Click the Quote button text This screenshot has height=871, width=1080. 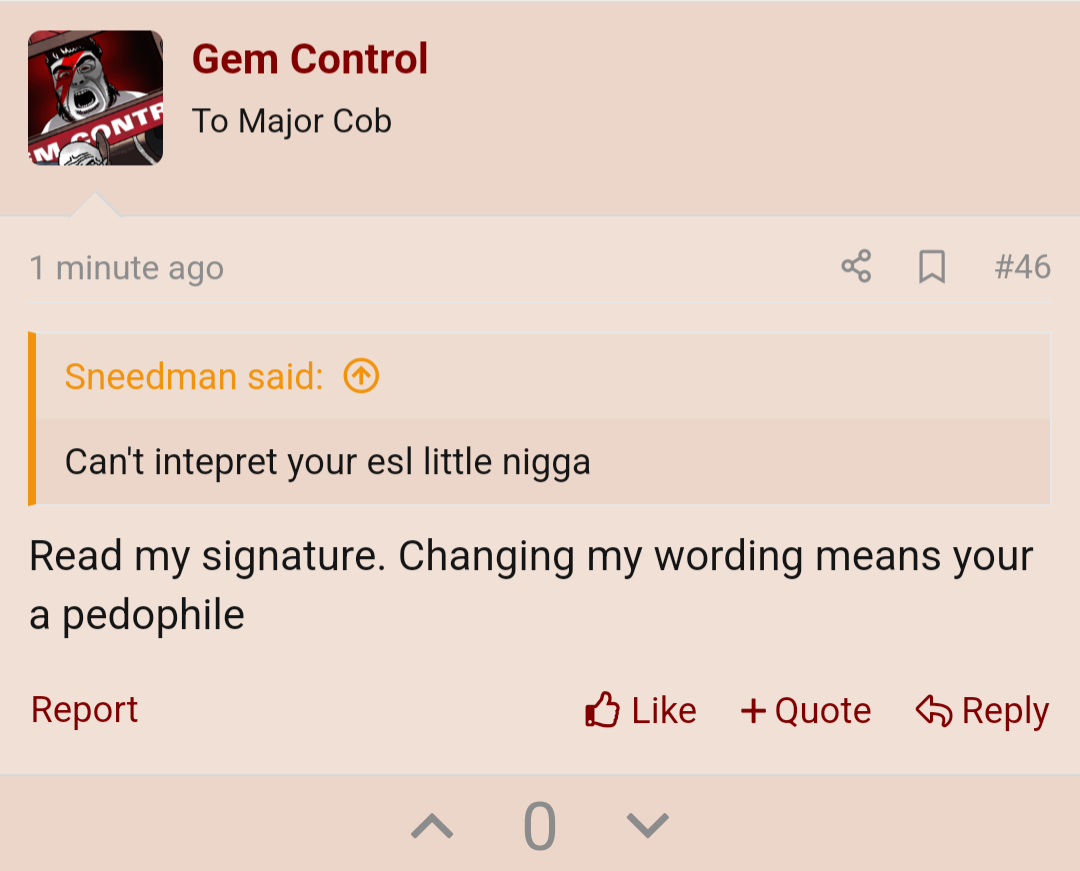pyautogui.click(x=823, y=711)
